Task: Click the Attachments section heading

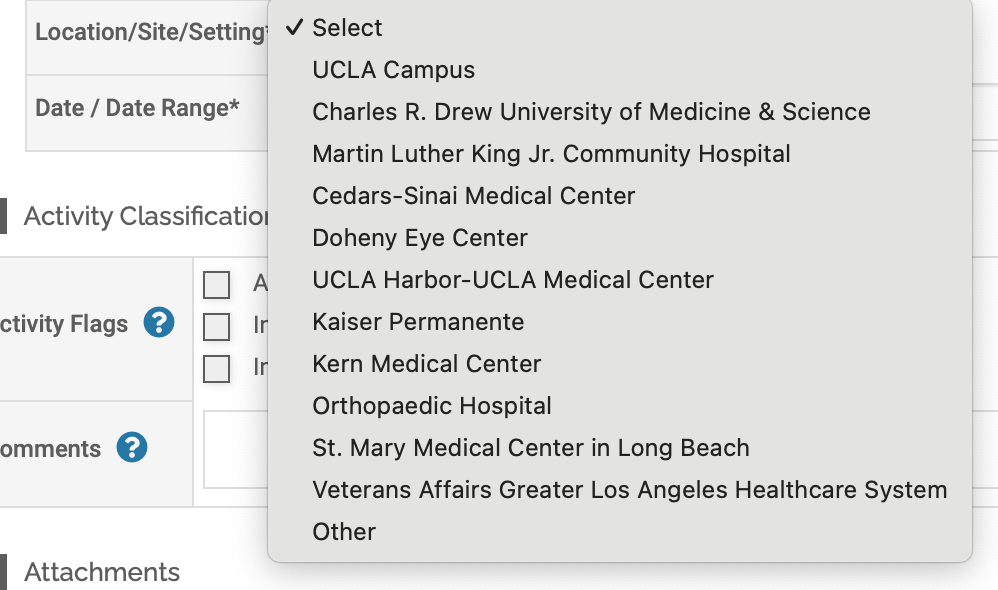Action: click(x=102, y=572)
